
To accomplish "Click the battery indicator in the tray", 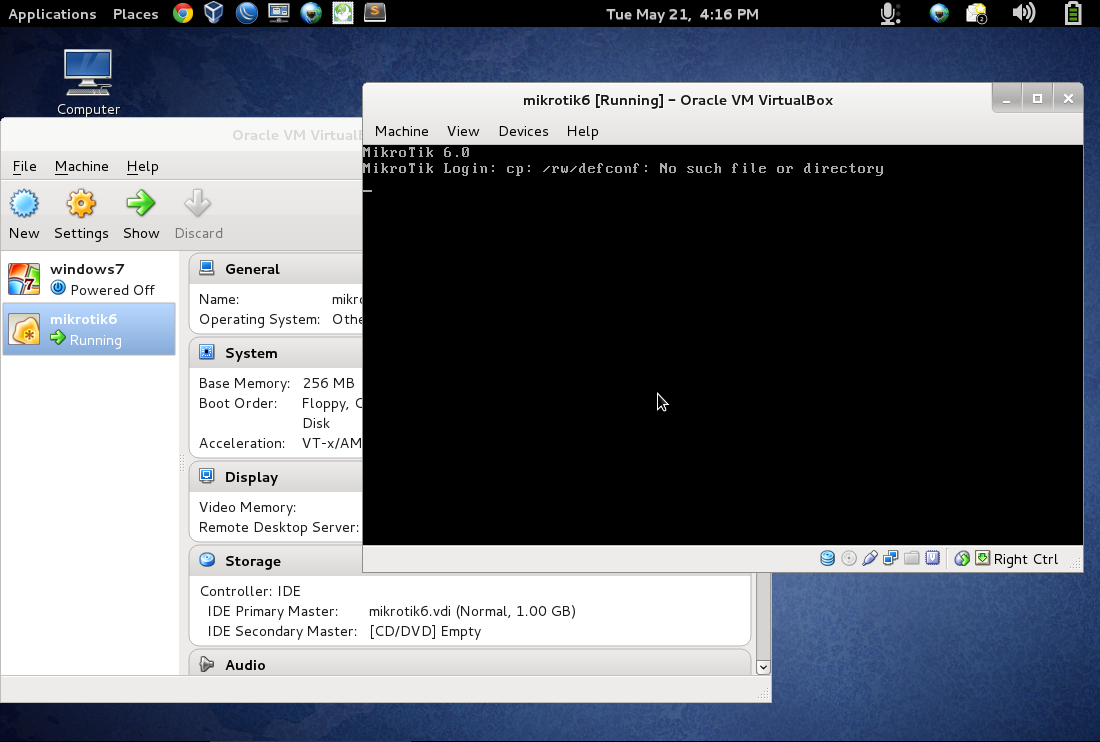I will 1073,13.
